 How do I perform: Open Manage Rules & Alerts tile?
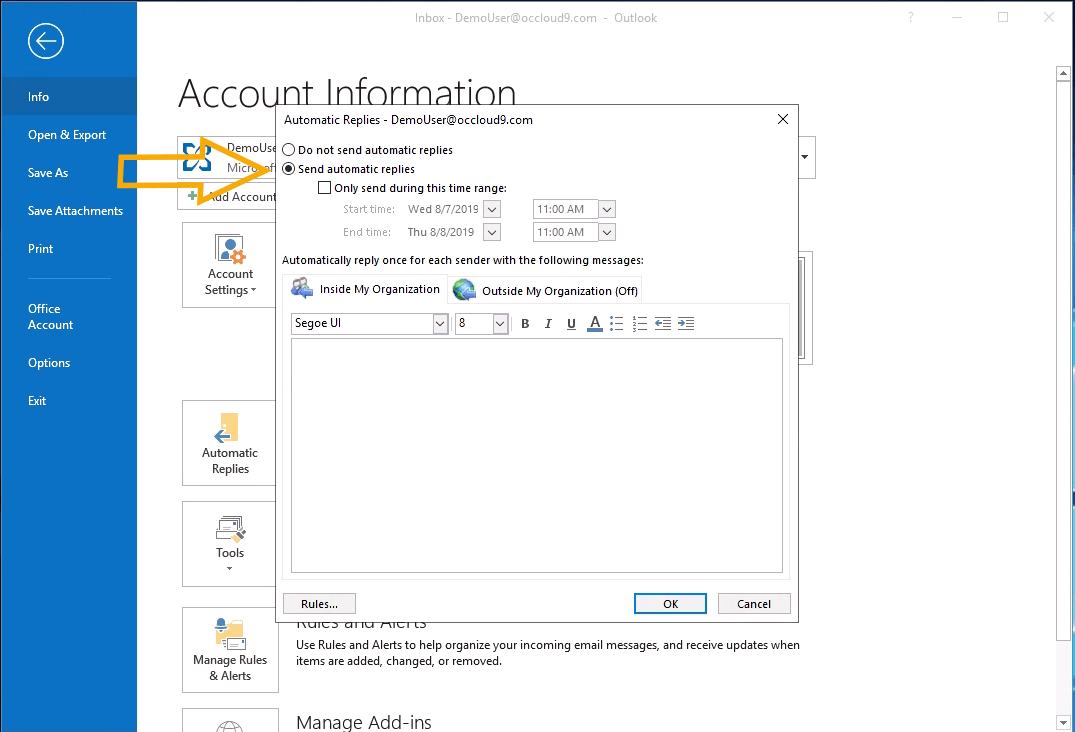tap(230, 650)
